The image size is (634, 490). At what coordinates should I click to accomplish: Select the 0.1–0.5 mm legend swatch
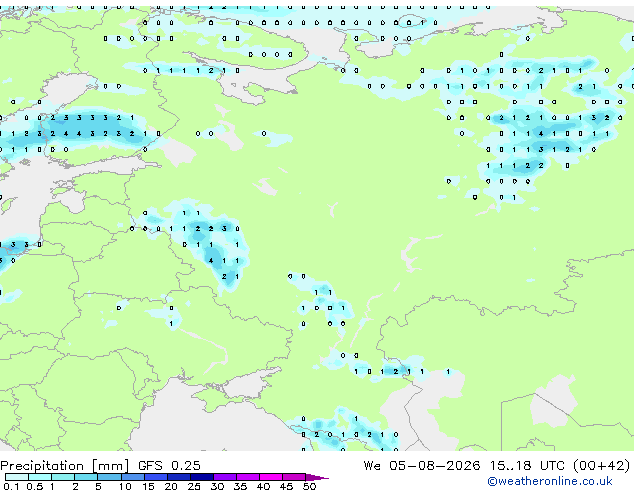[17, 477]
